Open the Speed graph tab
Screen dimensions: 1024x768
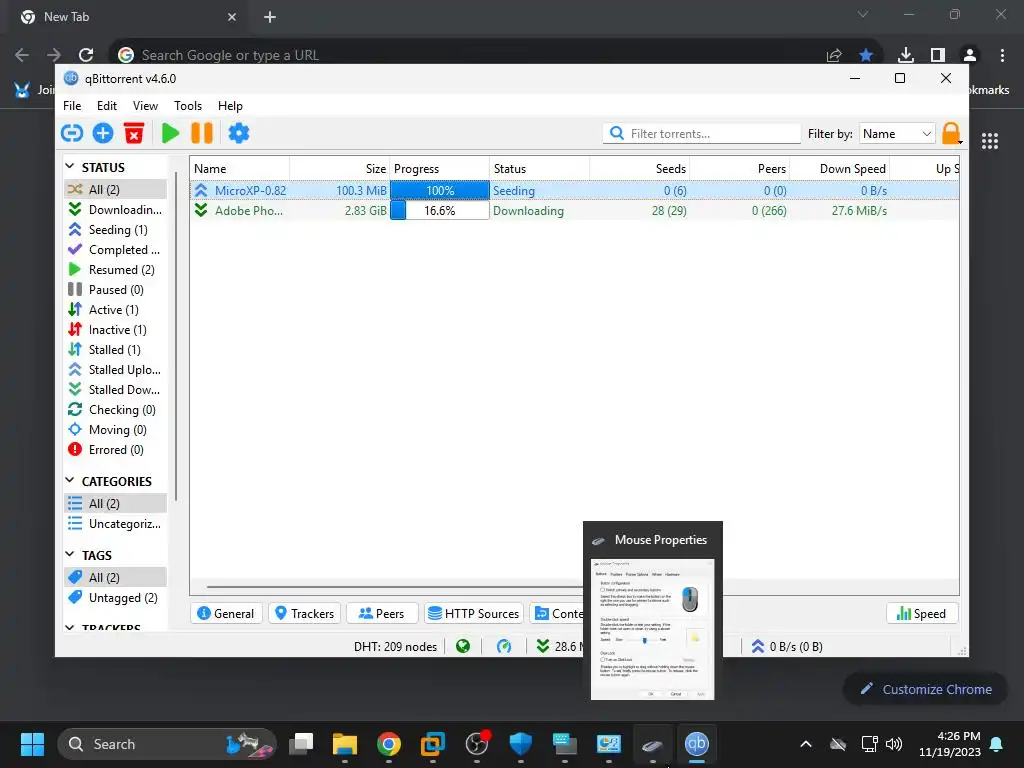point(921,613)
